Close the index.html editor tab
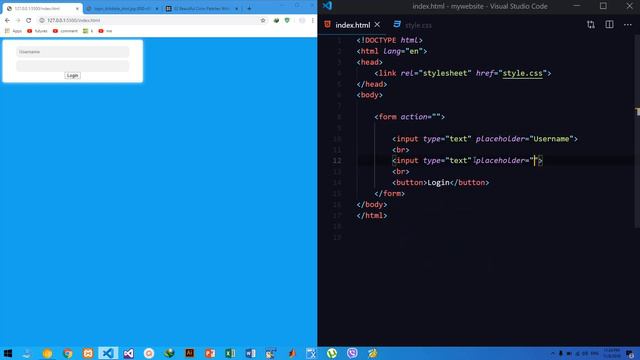The width and height of the screenshot is (640, 360). pos(377,24)
